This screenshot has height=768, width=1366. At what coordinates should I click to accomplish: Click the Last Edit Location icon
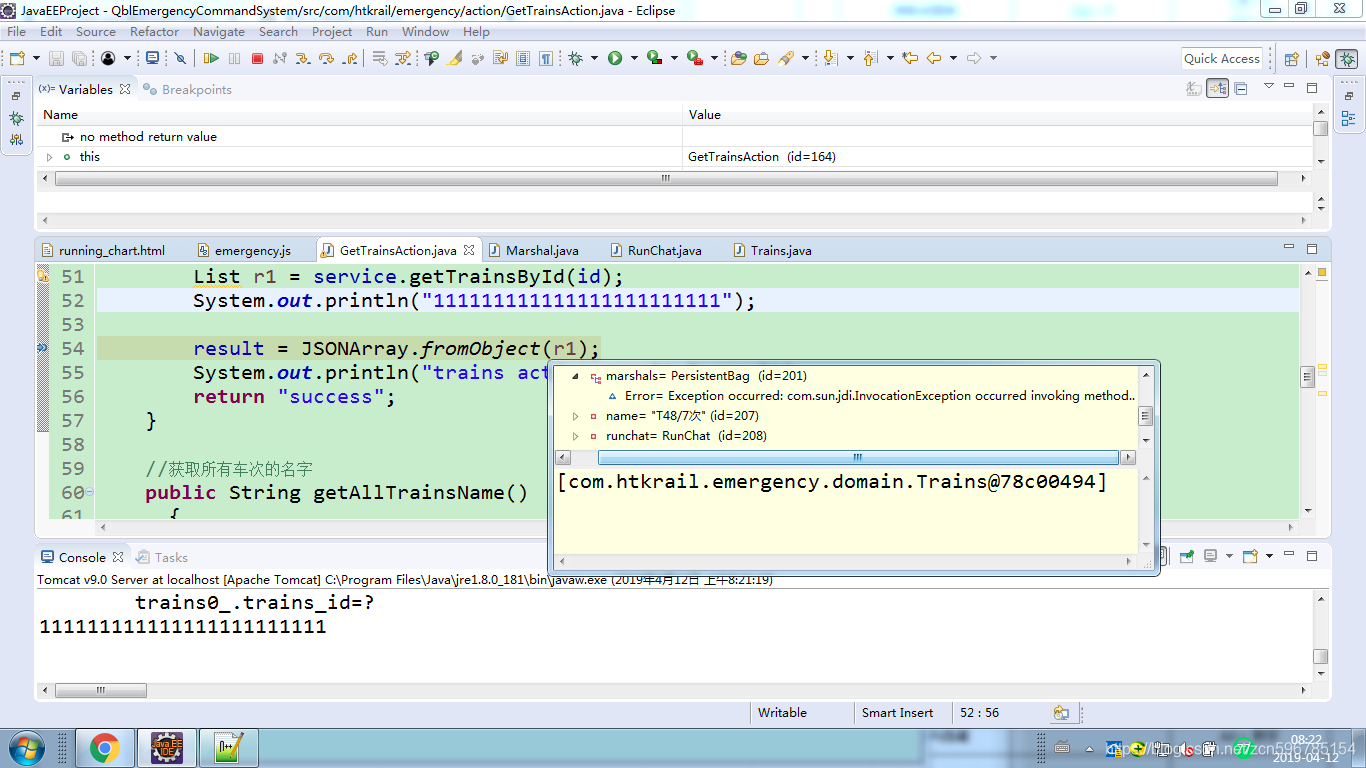[910, 58]
